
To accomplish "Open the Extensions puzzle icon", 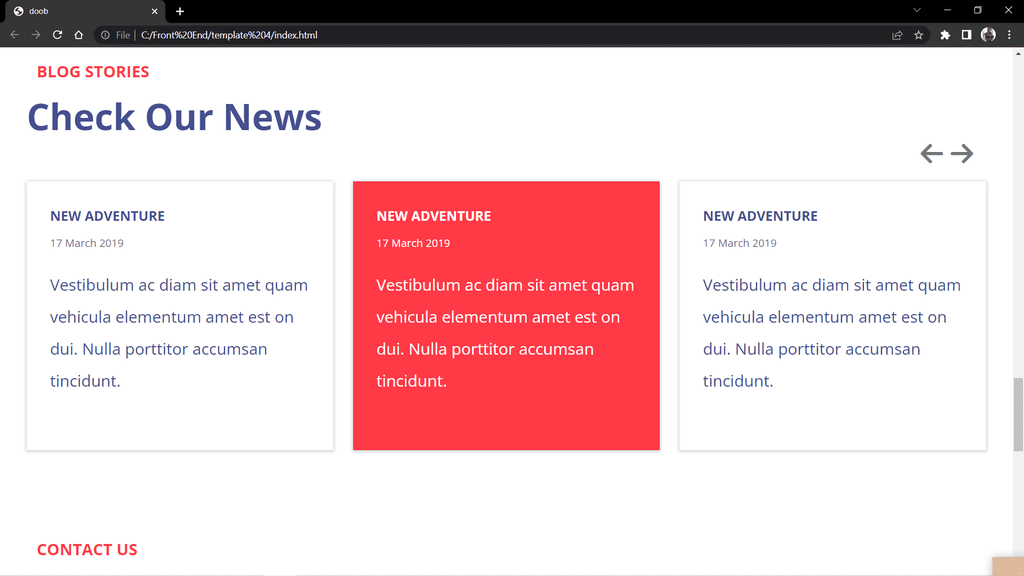I will (945, 35).
